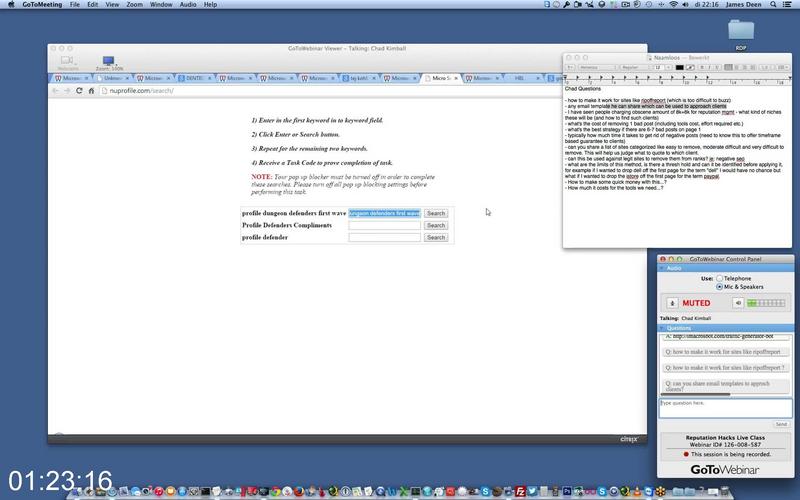The height and width of the screenshot is (500, 800).
Task: Open the Window menu
Action: 161,4
